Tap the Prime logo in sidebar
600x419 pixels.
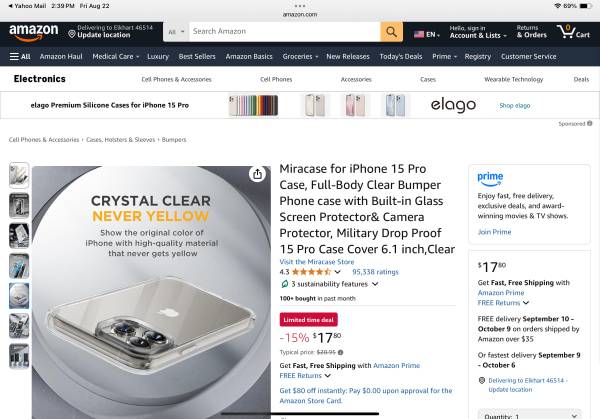pos(490,178)
